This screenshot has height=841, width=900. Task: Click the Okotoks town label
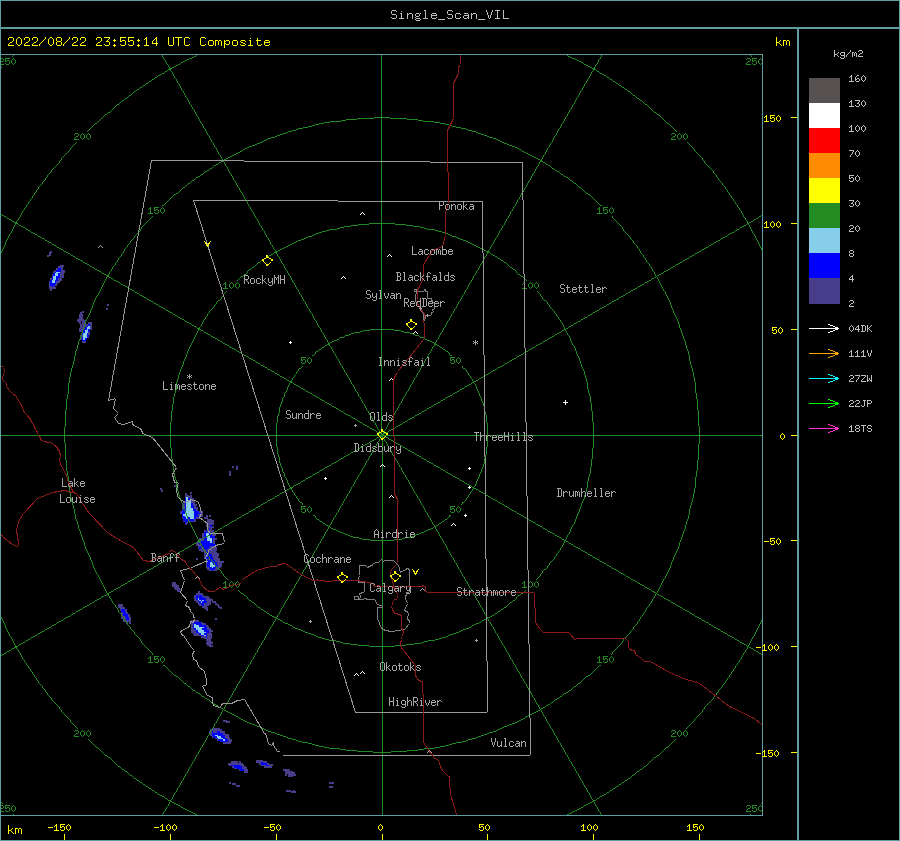(x=400, y=667)
